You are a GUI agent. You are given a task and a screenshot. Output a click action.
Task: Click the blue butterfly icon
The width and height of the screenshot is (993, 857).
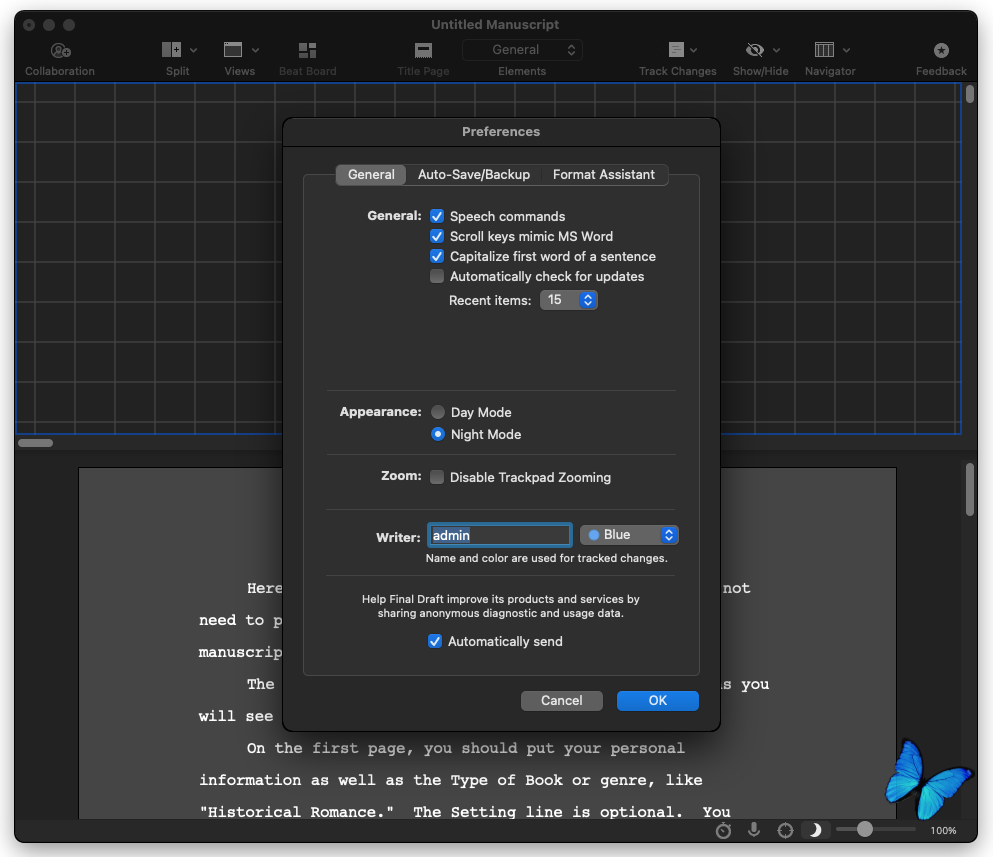[928, 779]
